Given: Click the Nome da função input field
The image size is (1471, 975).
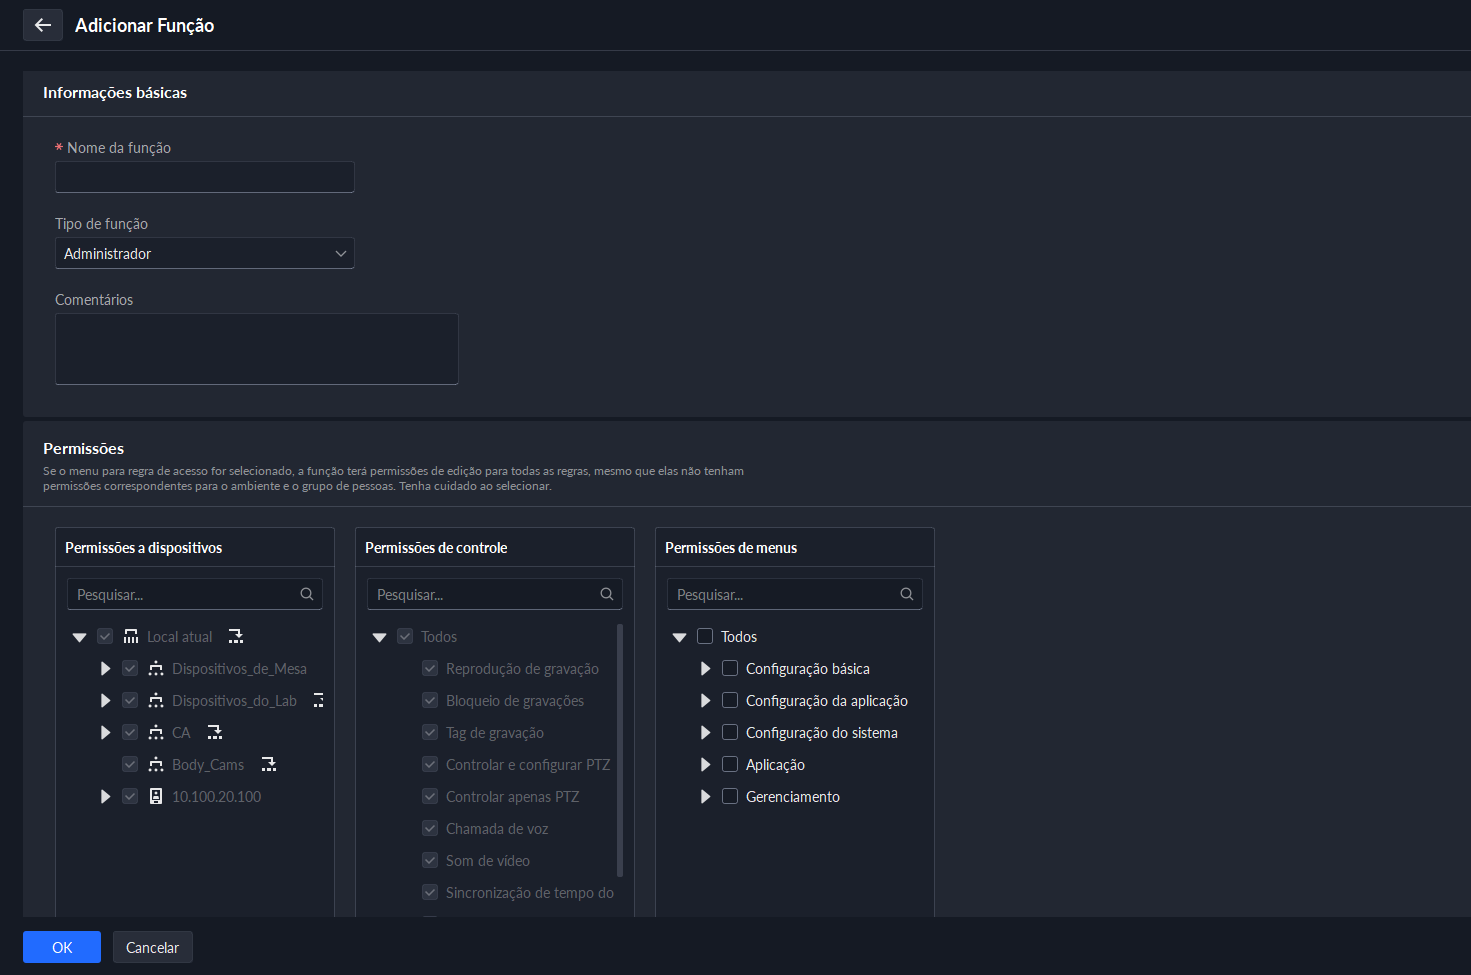Looking at the screenshot, I should [x=205, y=178].
